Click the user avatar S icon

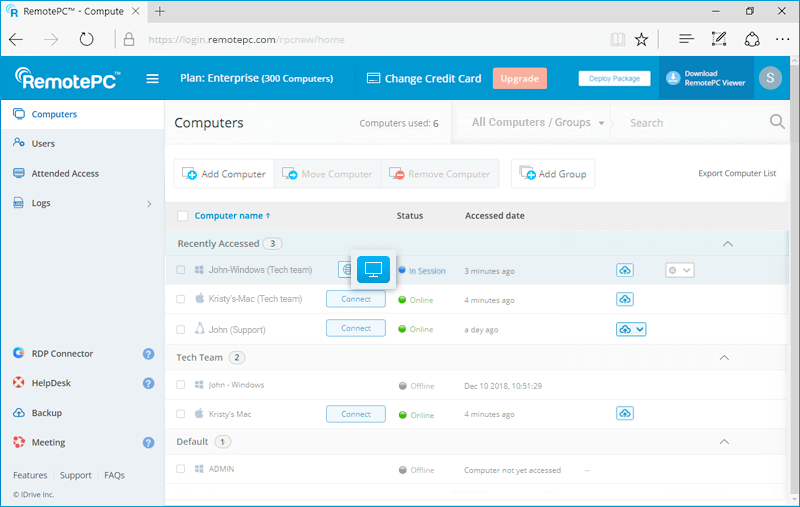pyautogui.click(x=770, y=78)
